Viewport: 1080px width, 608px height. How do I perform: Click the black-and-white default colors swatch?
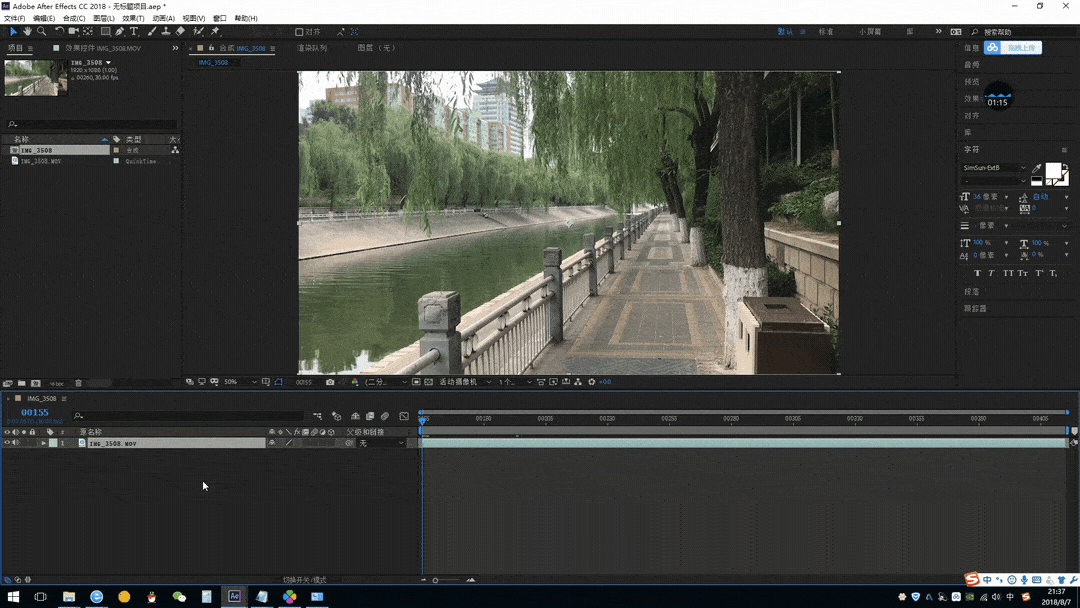pos(1037,180)
